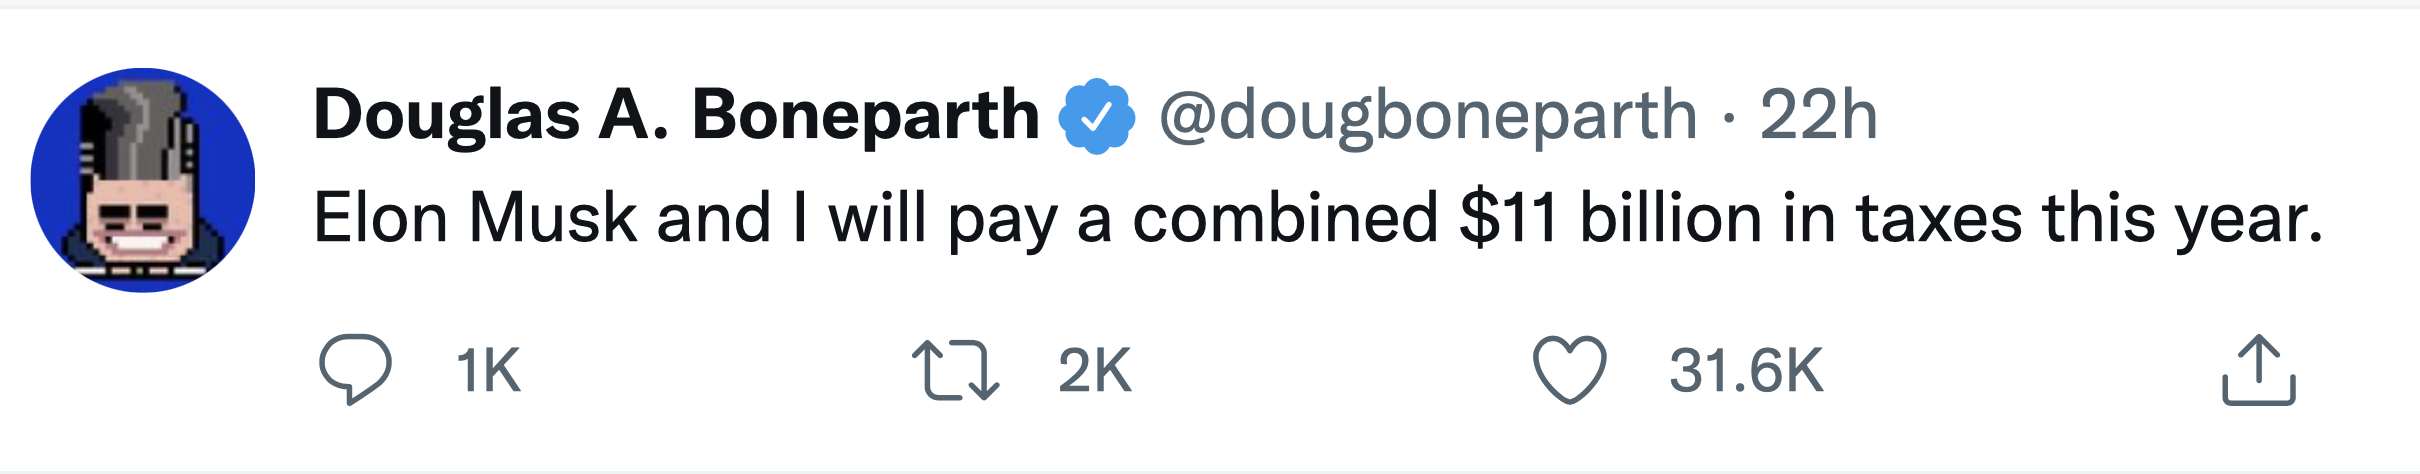Open the pixel-art profile avatar
The height and width of the screenshot is (474, 2420).
pos(143,180)
